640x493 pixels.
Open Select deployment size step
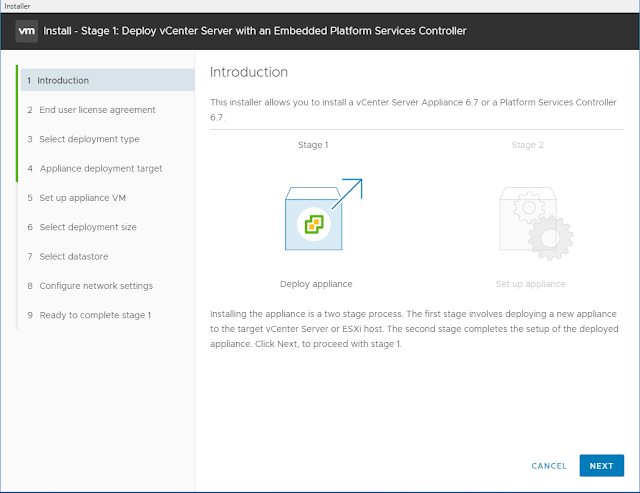82,227
